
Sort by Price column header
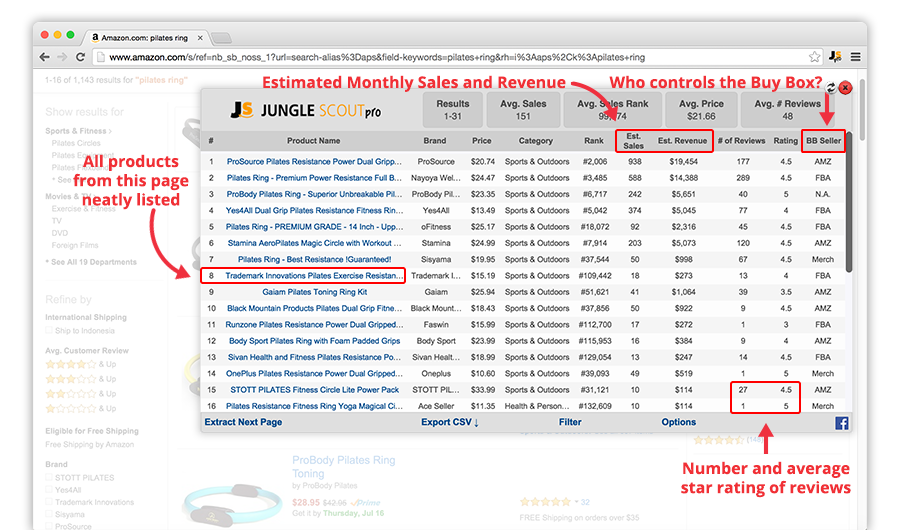482,141
